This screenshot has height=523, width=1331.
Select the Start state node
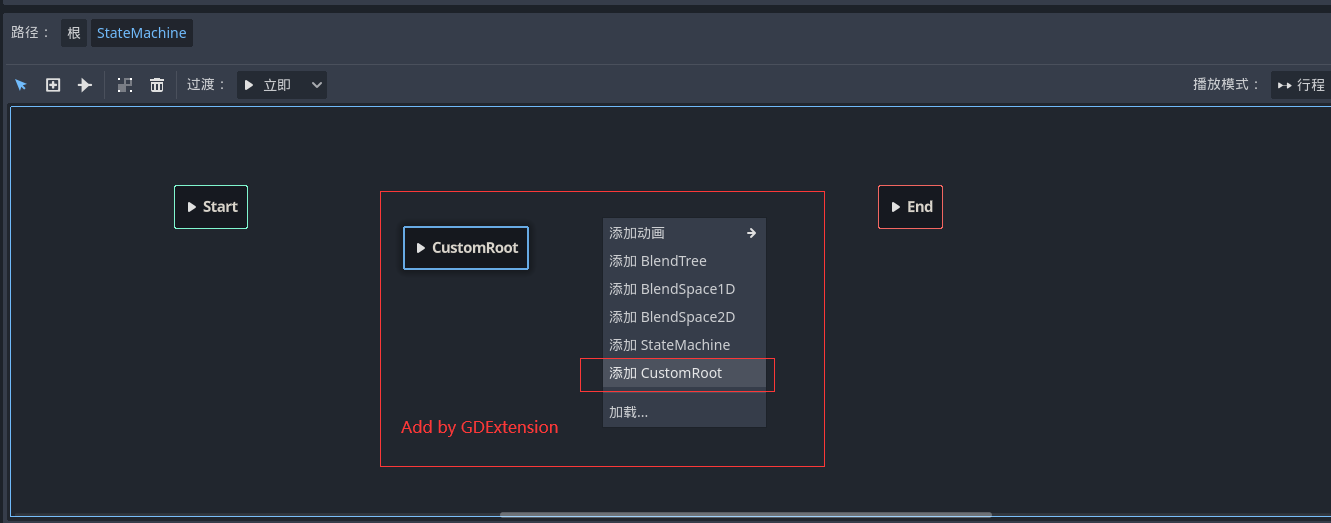pyautogui.click(x=211, y=207)
